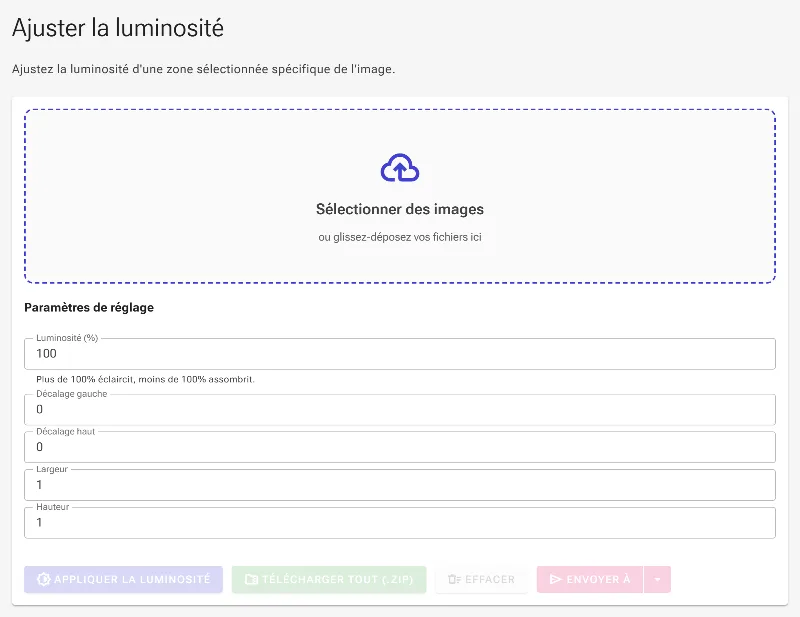Click the Télécharger tout (.zip) button
The image size is (800, 617).
pyautogui.click(x=329, y=579)
